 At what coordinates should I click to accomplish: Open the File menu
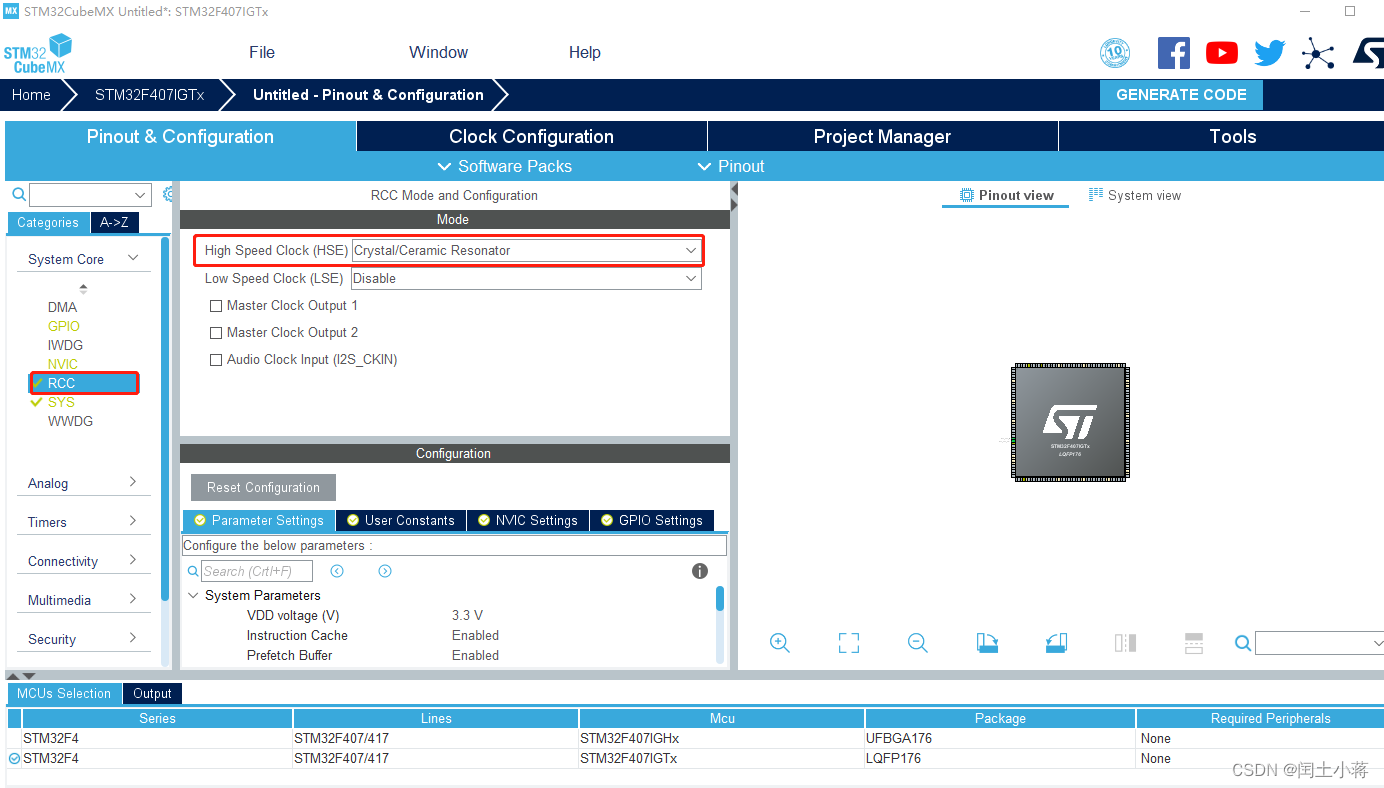coord(262,53)
